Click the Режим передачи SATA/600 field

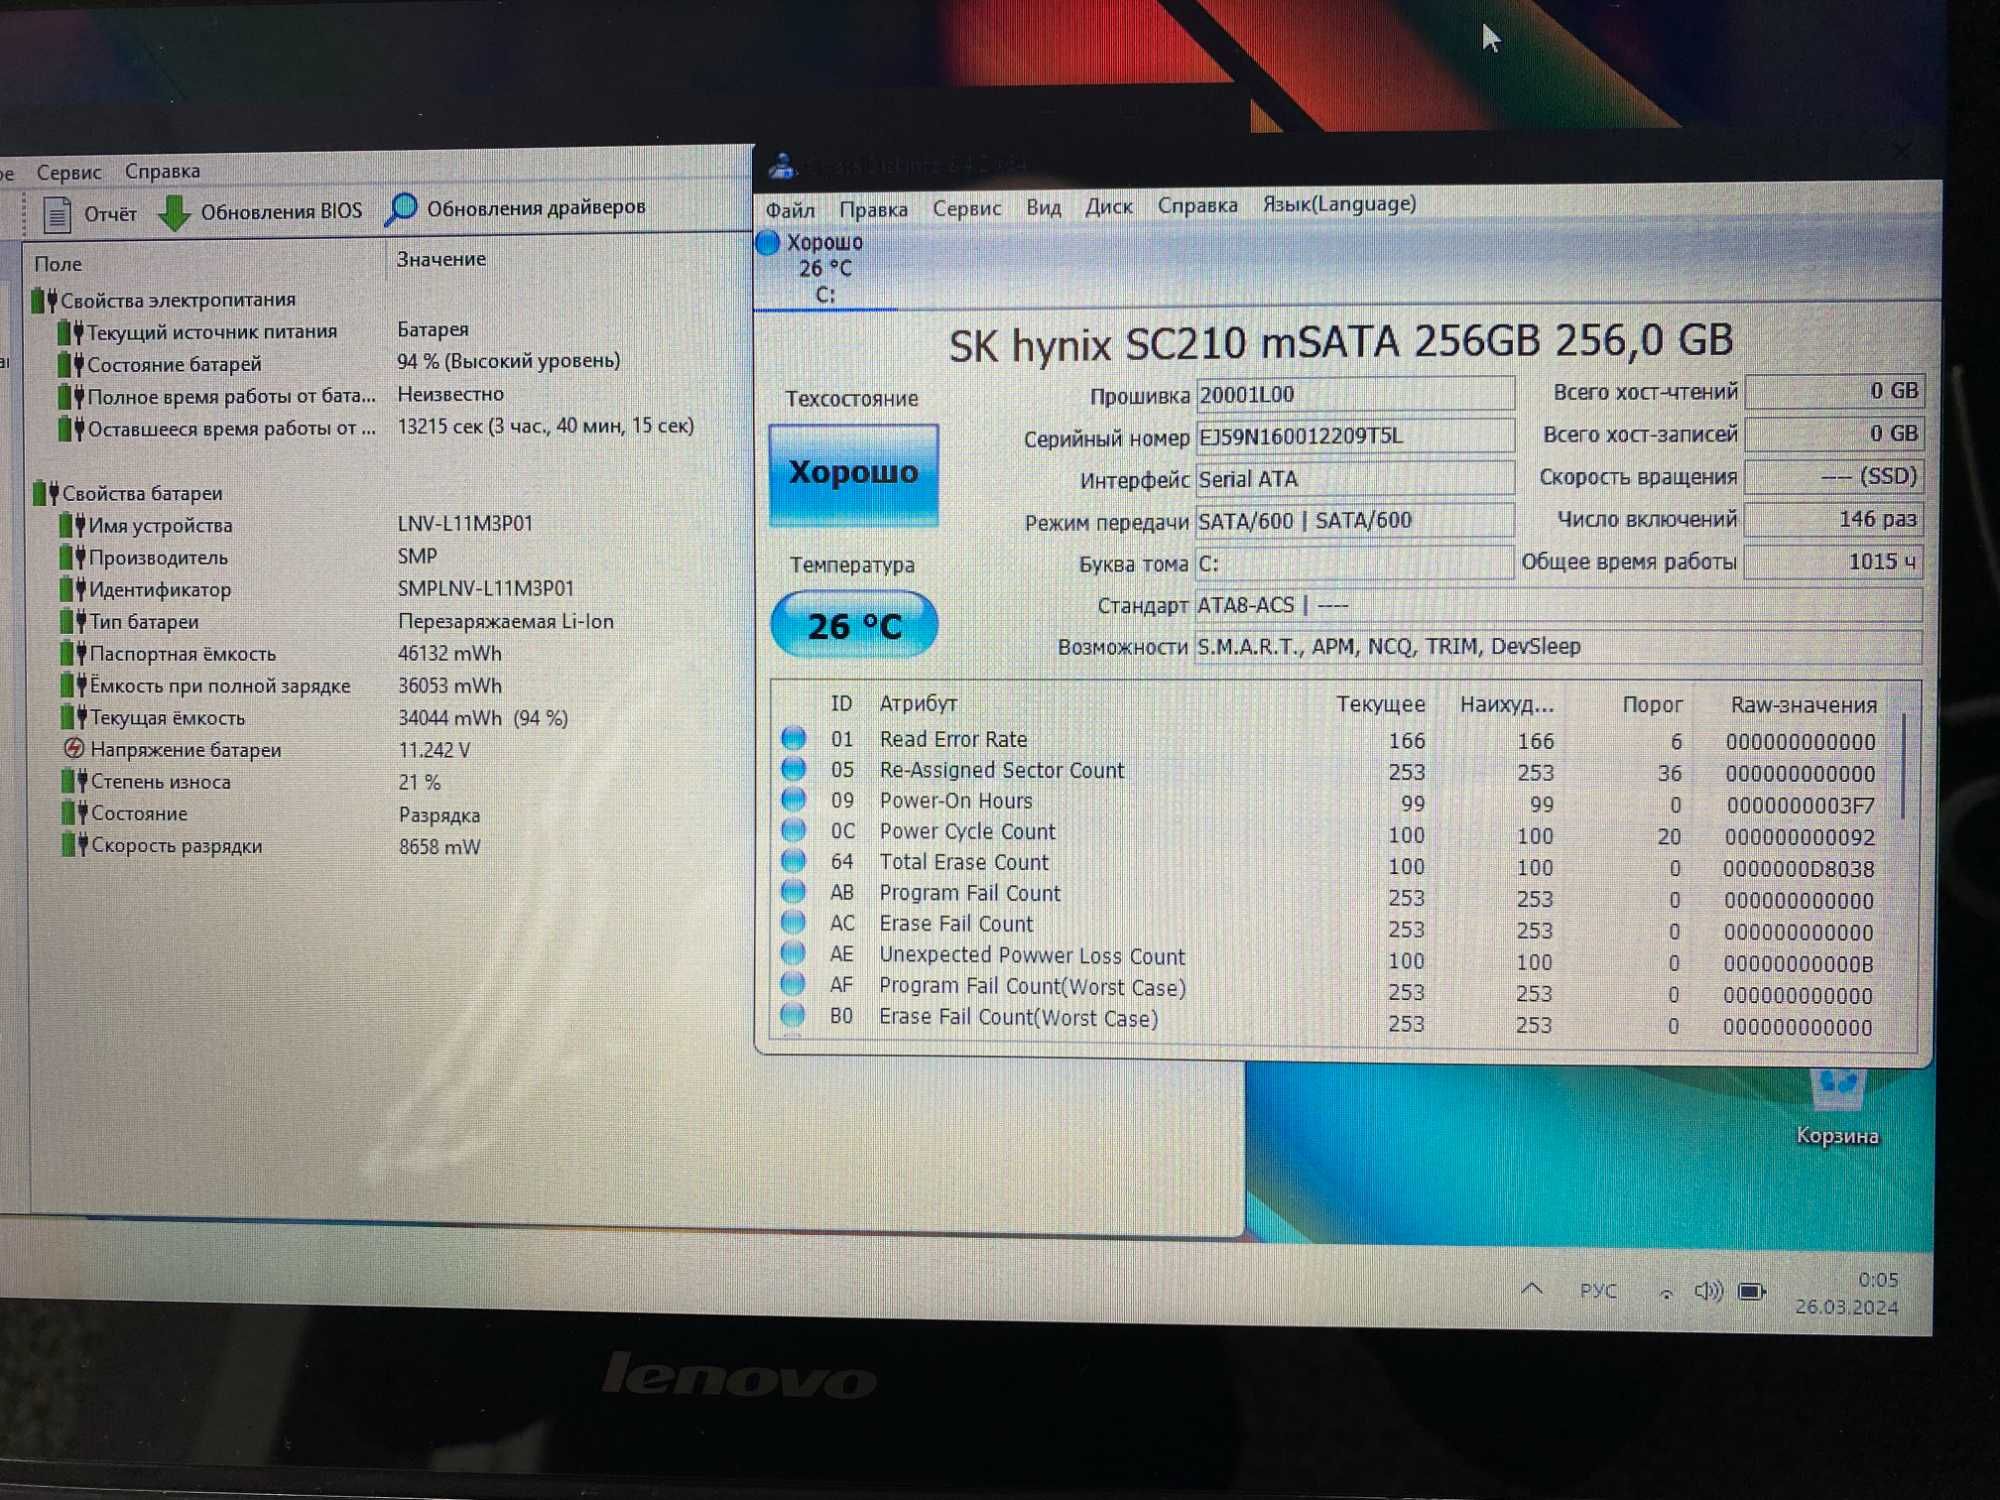(x=1355, y=521)
